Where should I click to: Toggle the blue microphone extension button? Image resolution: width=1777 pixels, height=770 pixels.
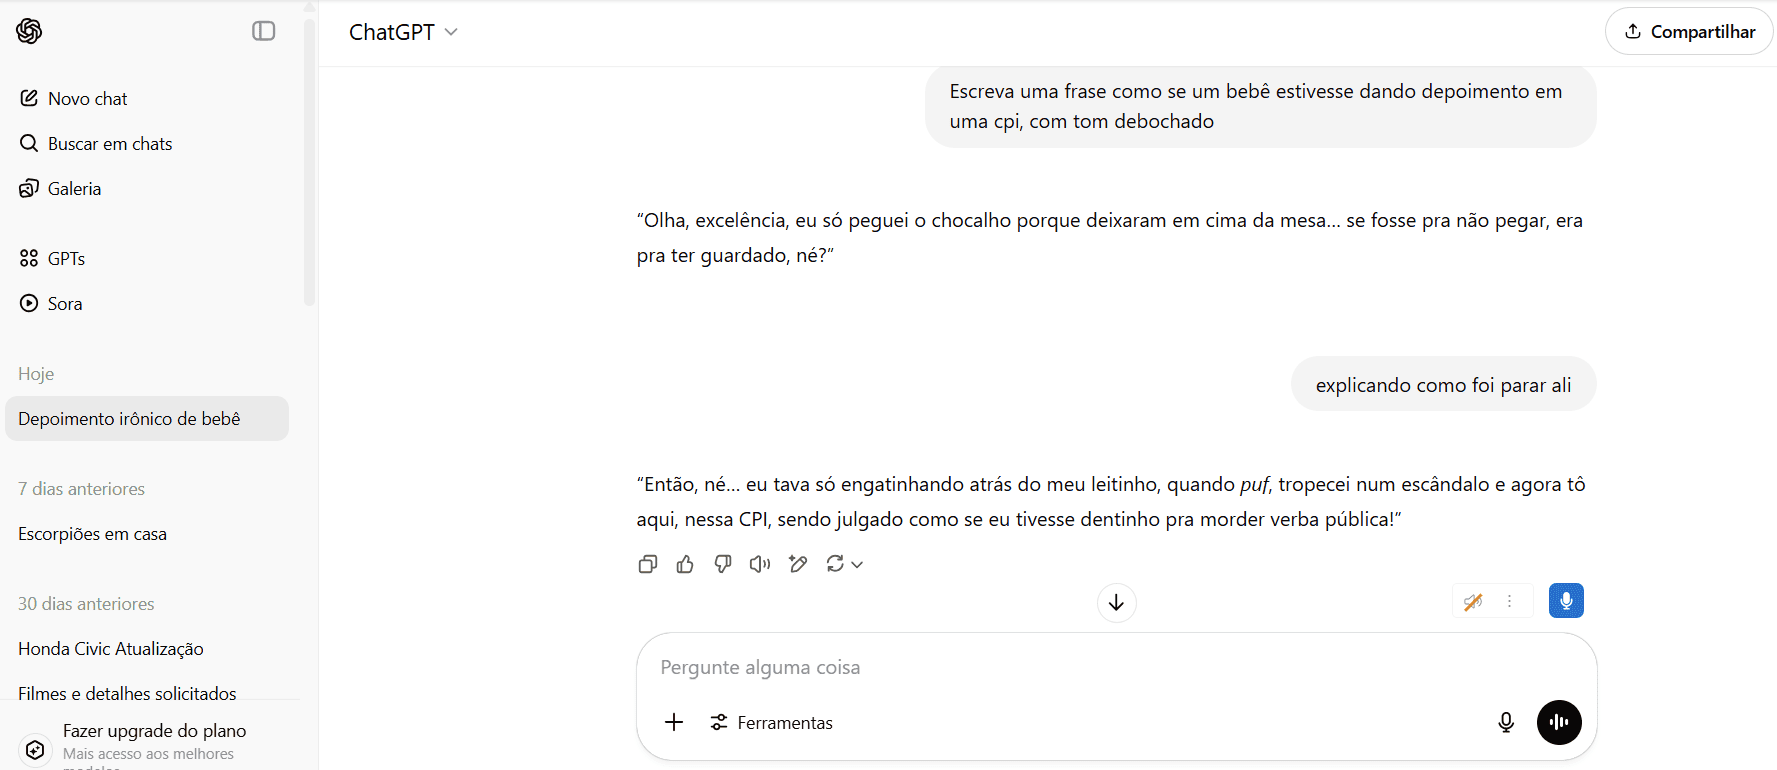tap(1566, 601)
